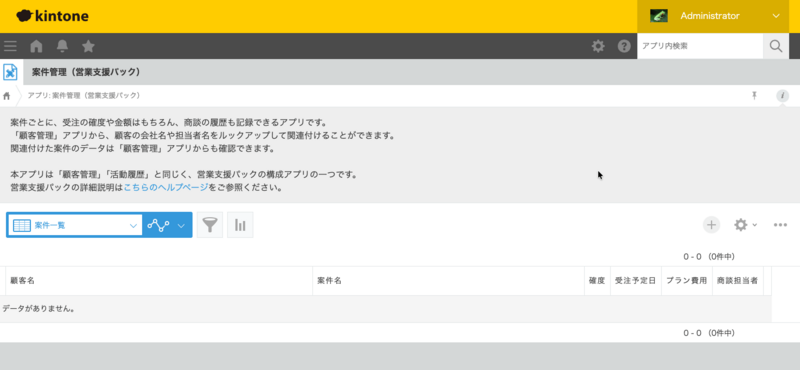The image size is (800, 370).
Task: Click the breadcrumb home icon
Action: click(x=7, y=96)
